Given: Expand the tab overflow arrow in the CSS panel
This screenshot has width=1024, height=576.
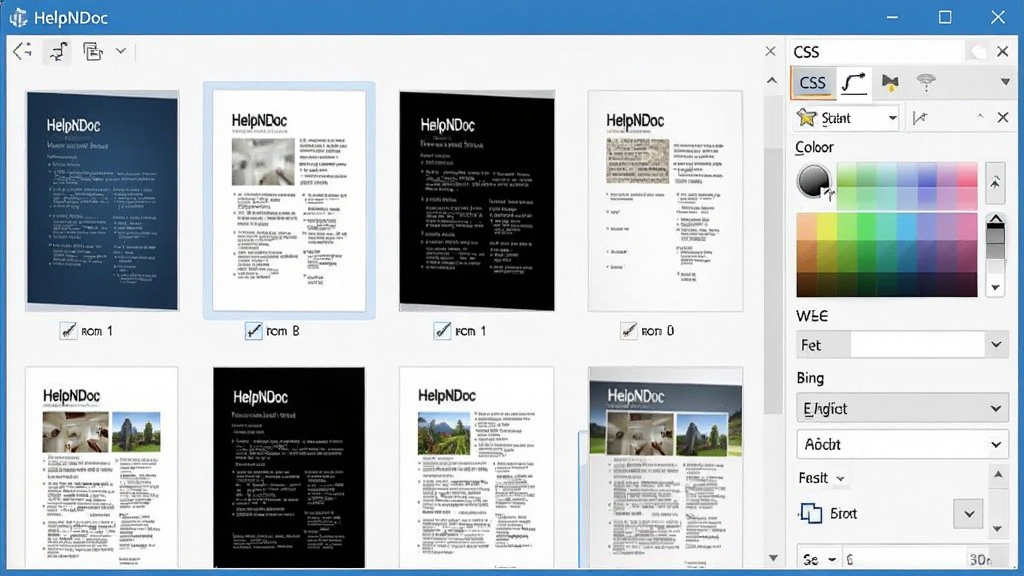Looking at the screenshot, I should coord(1004,82).
